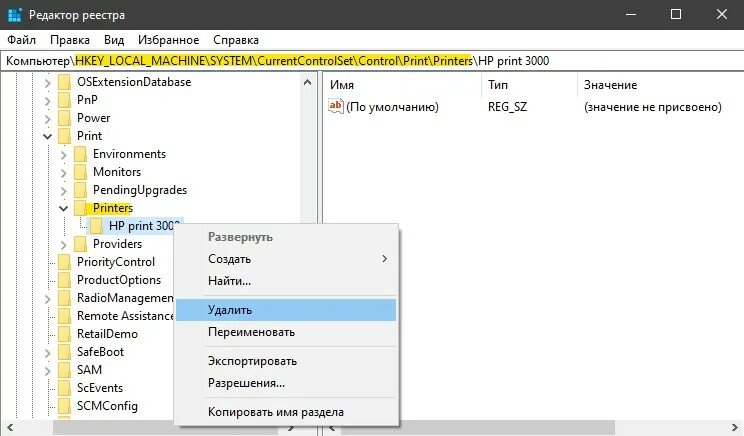Expand the Monitors key
The height and width of the screenshot is (436, 744).
coord(64,173)
